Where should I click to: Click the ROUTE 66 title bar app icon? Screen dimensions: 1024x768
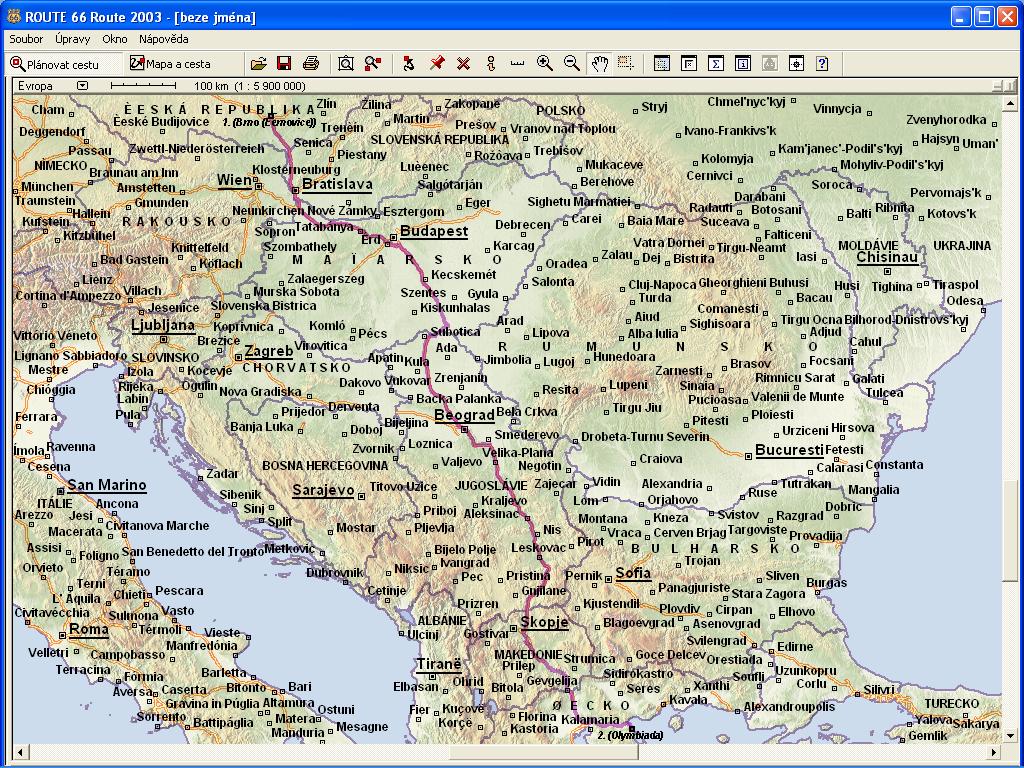(x=13, y=17)
